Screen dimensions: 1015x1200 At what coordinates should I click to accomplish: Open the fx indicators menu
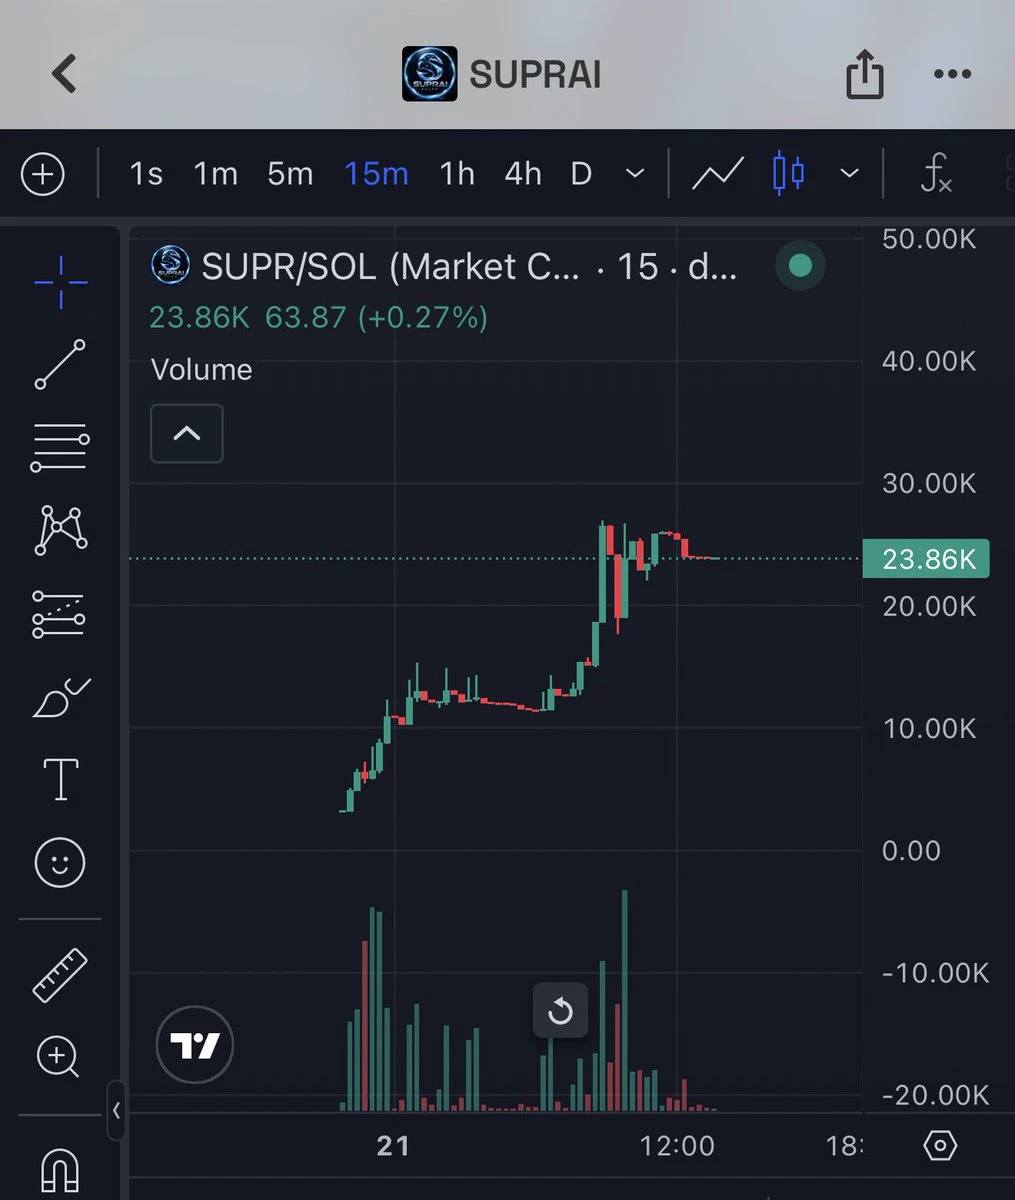click(935, 175)
